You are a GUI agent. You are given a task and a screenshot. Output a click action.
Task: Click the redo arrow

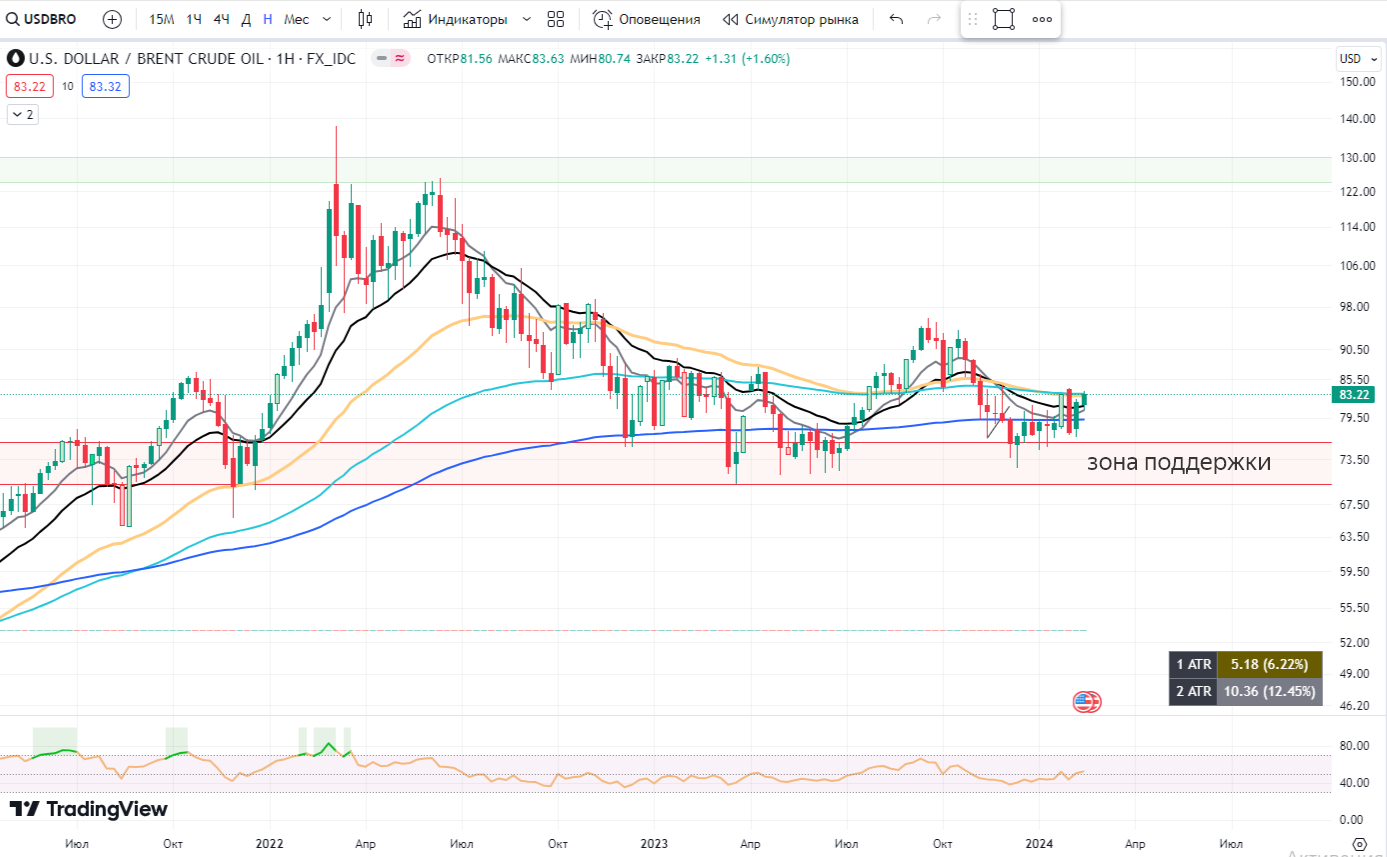934,19
